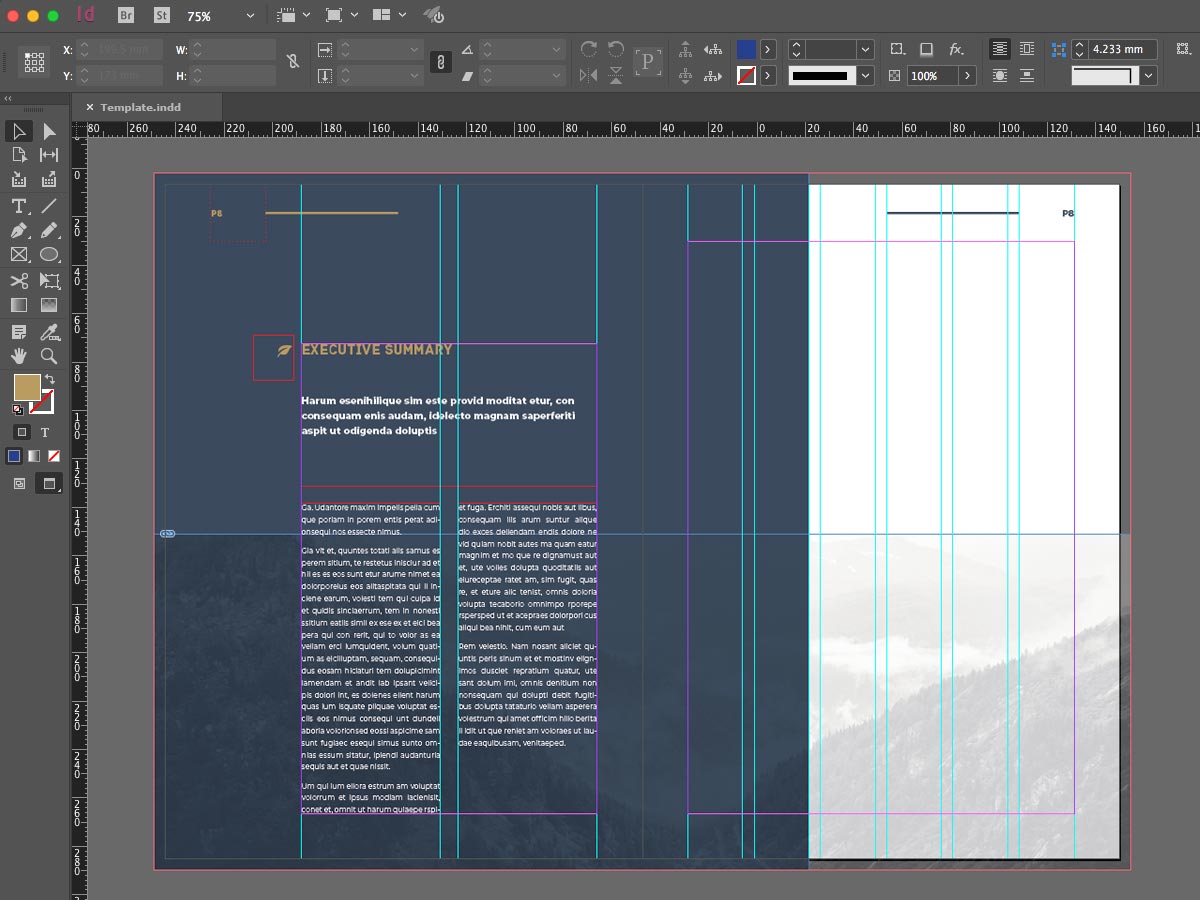Set formatting affects text
Image resolution: width=1200 pixels, height=900 pixels.
click(45, 432)
